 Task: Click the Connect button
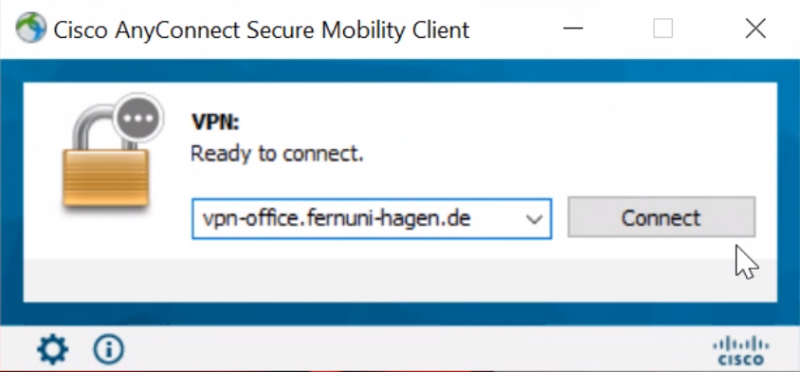pos(661,217)
